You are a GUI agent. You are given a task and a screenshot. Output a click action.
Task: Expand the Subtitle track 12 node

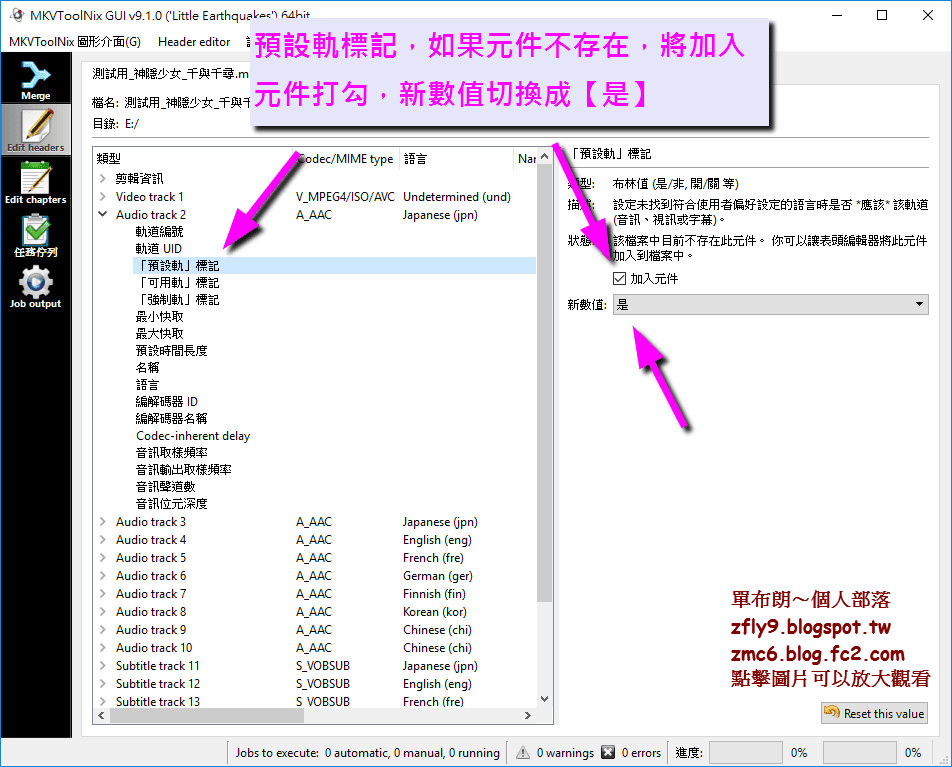(103, 684)
